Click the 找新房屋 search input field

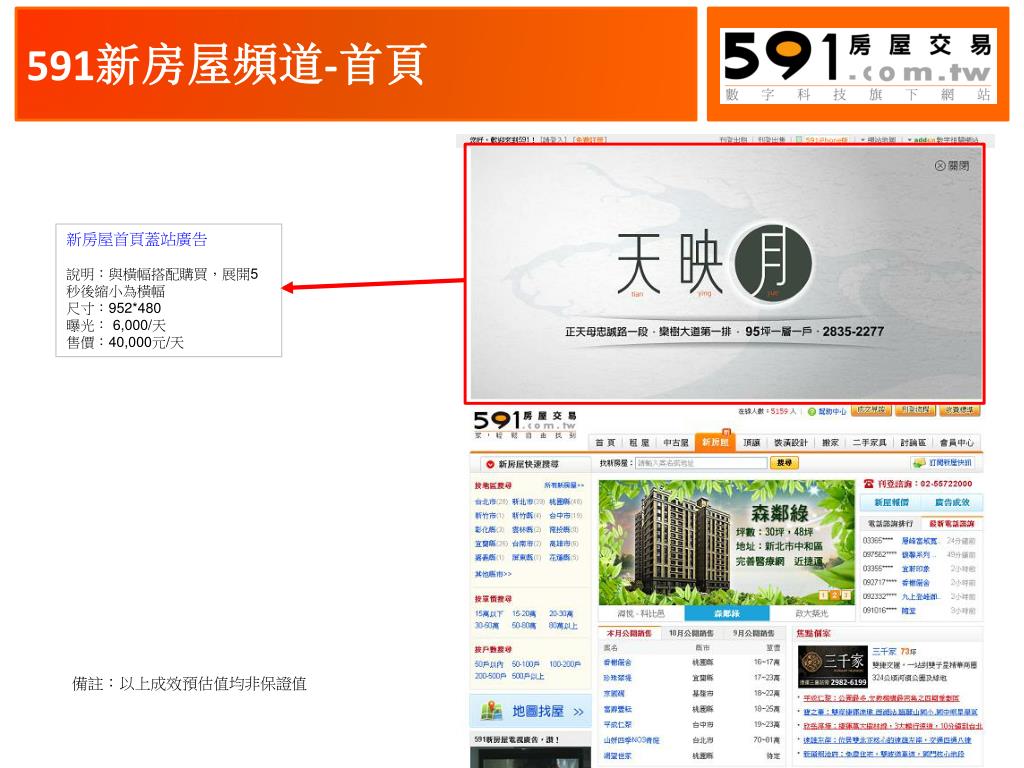(701, 463)
